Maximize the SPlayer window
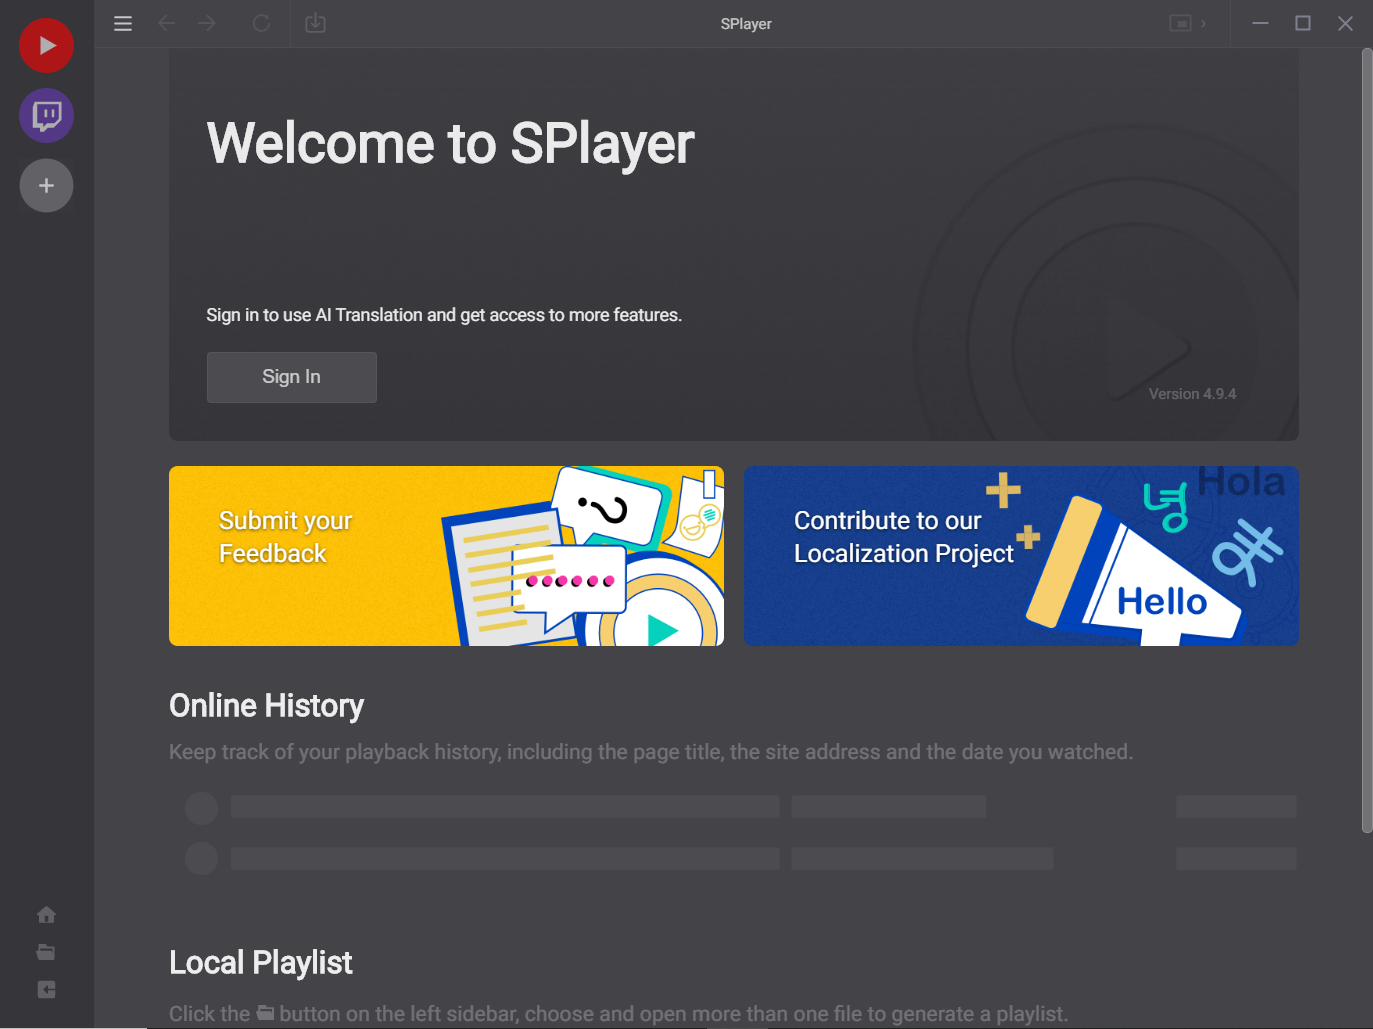 click(x=1303, y=23)
